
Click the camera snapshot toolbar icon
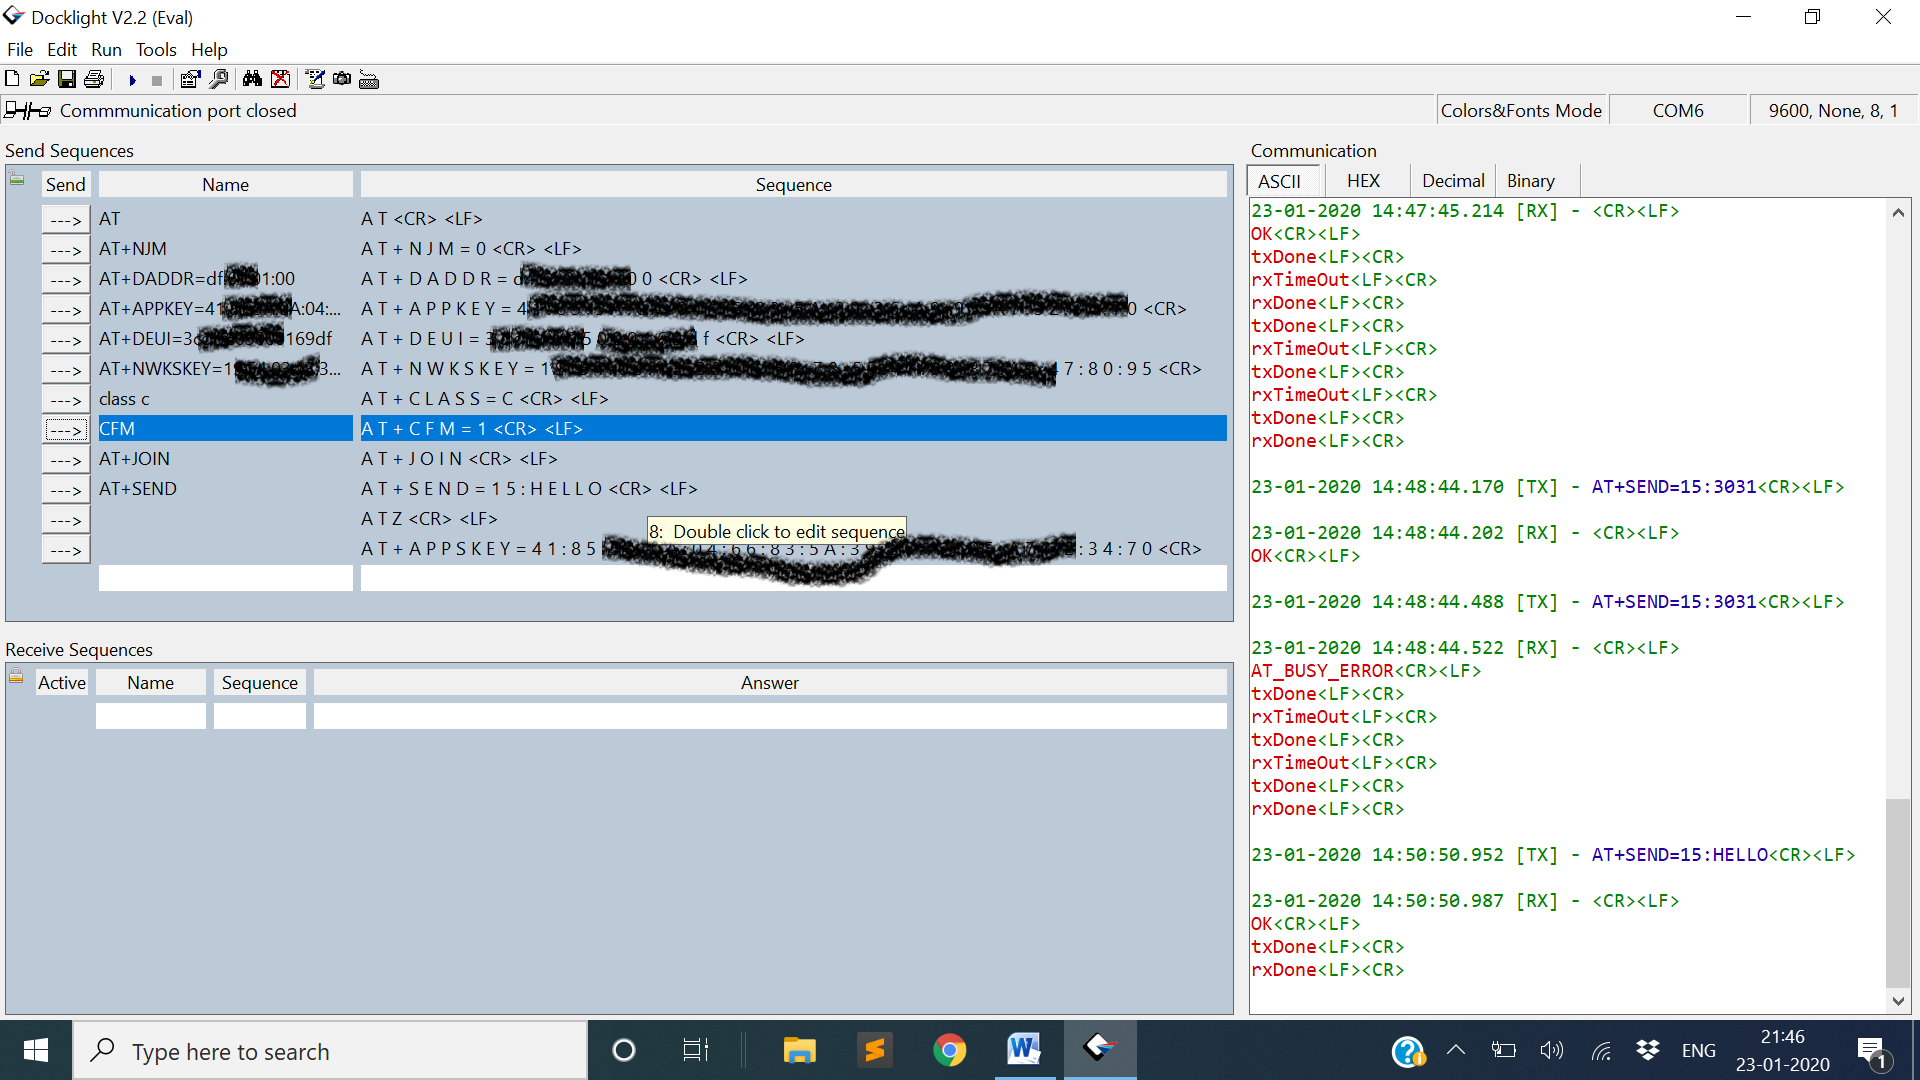point(342,79)
